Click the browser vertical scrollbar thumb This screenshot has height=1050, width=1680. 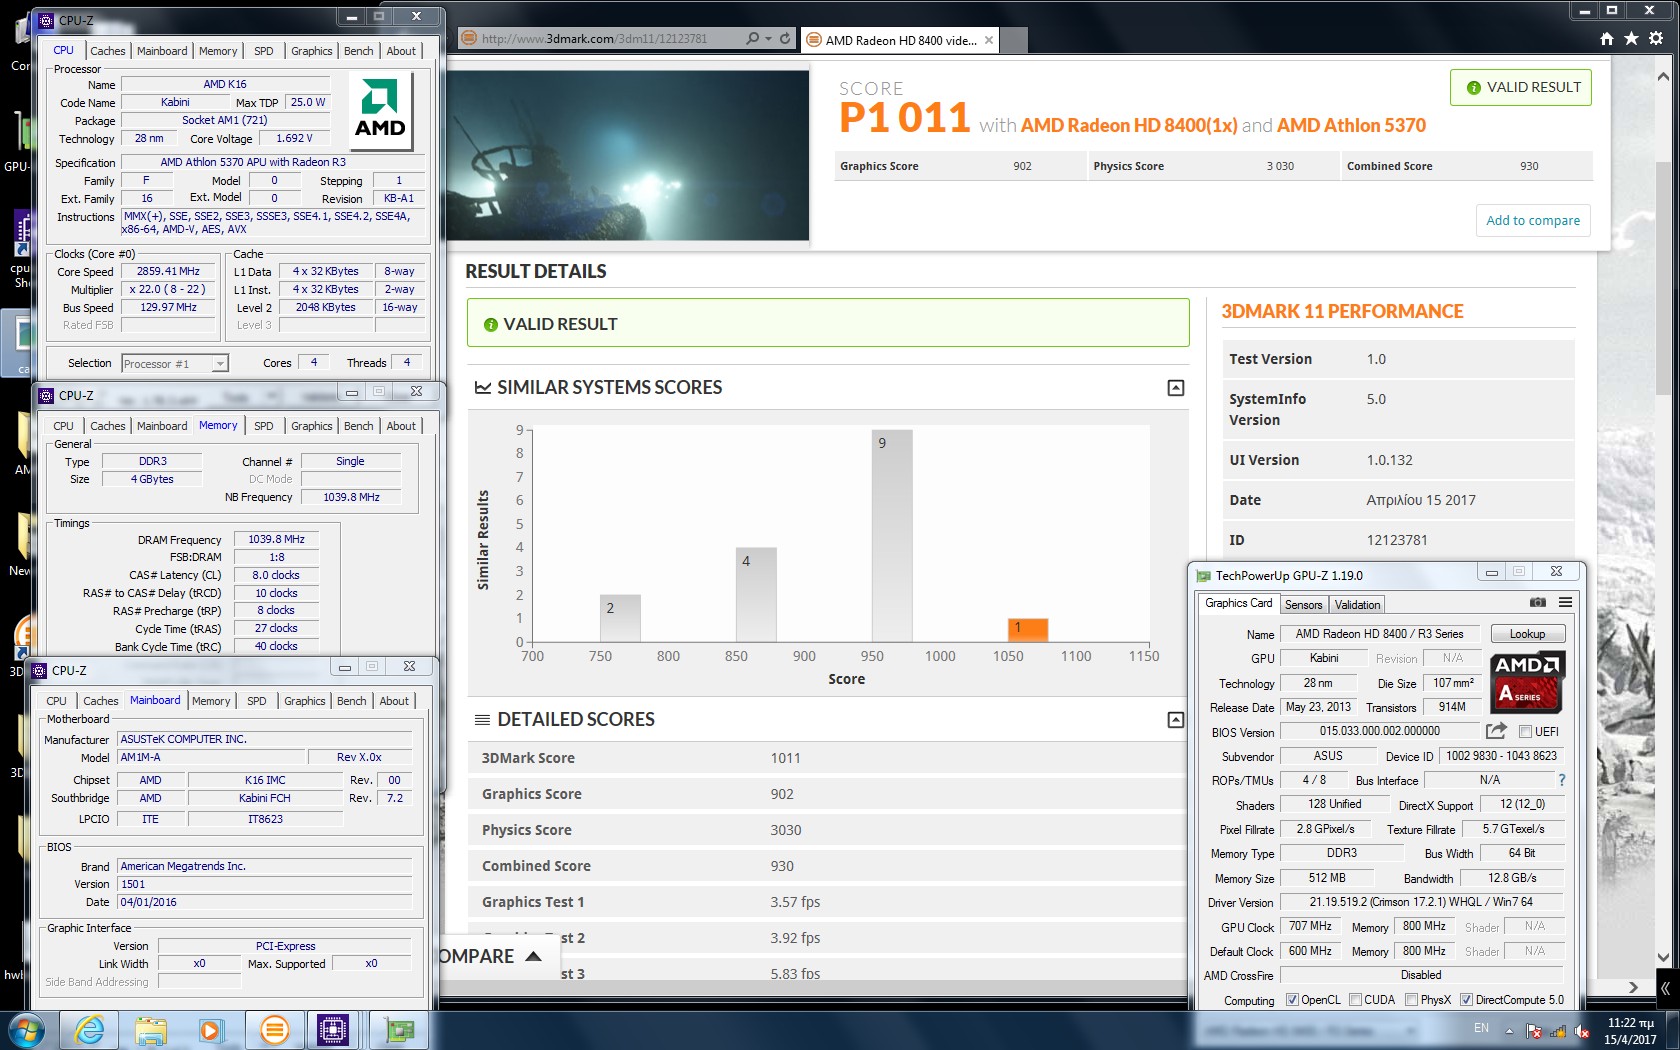[x=1663, y=280]
